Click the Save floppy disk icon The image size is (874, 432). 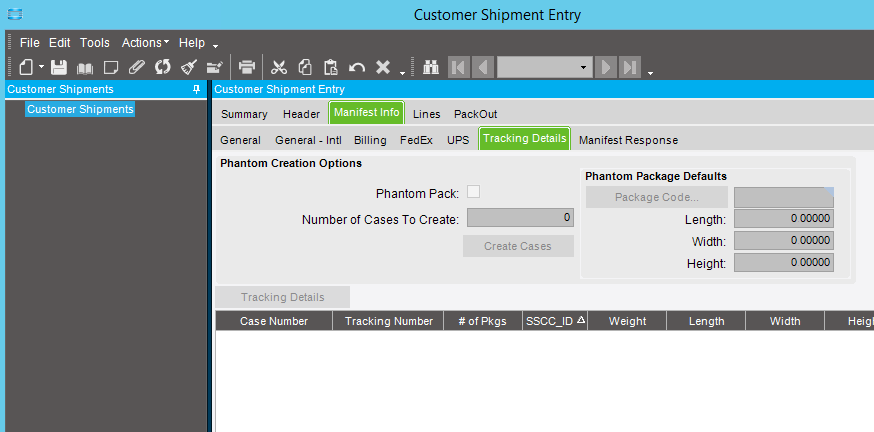59,67
